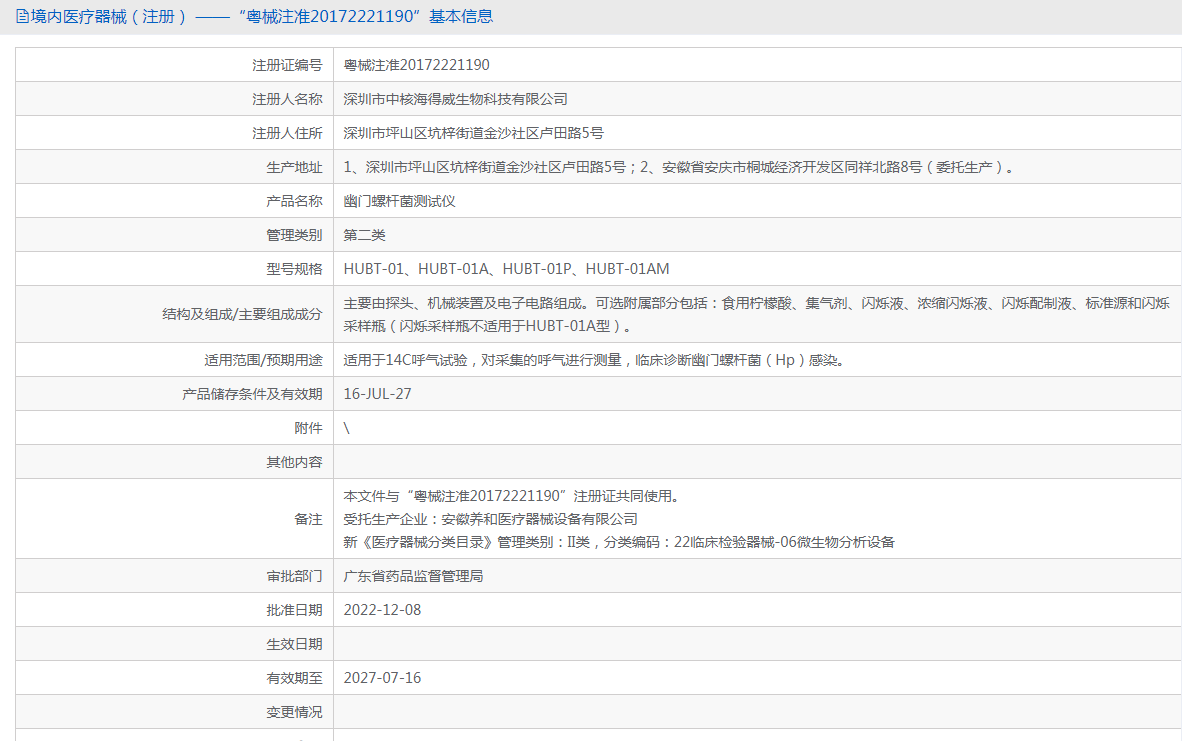Image resolution: width=1182 pixels, height=741 pixels.
Task: Select the backslash value in the 附件 row
Action: click(x=347, y=428)
